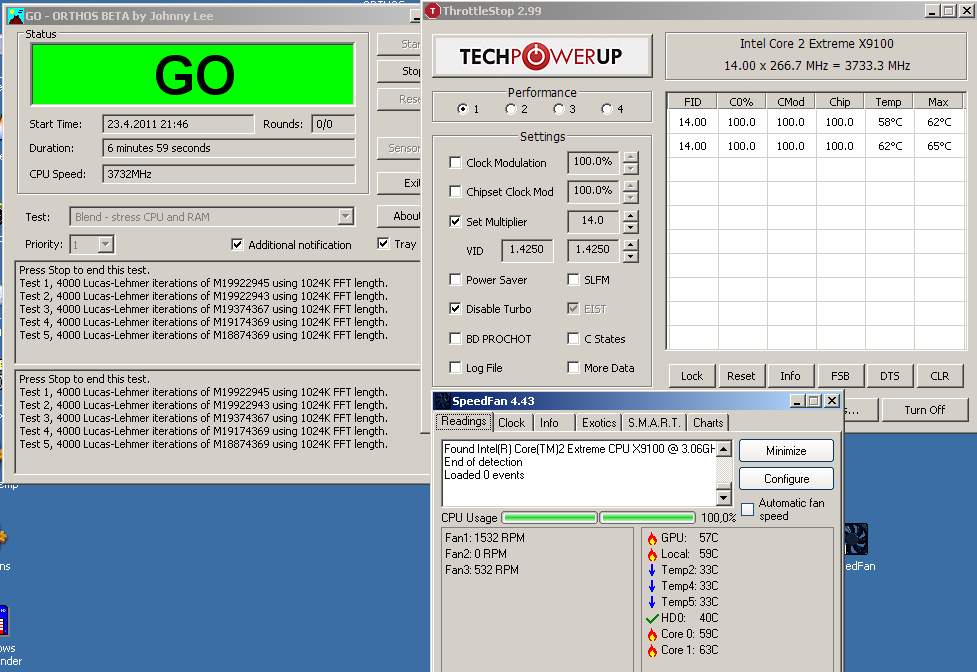Toggle Additional notification in ORTHOS
Screen dimensions: 977x672
coord(237,245)
